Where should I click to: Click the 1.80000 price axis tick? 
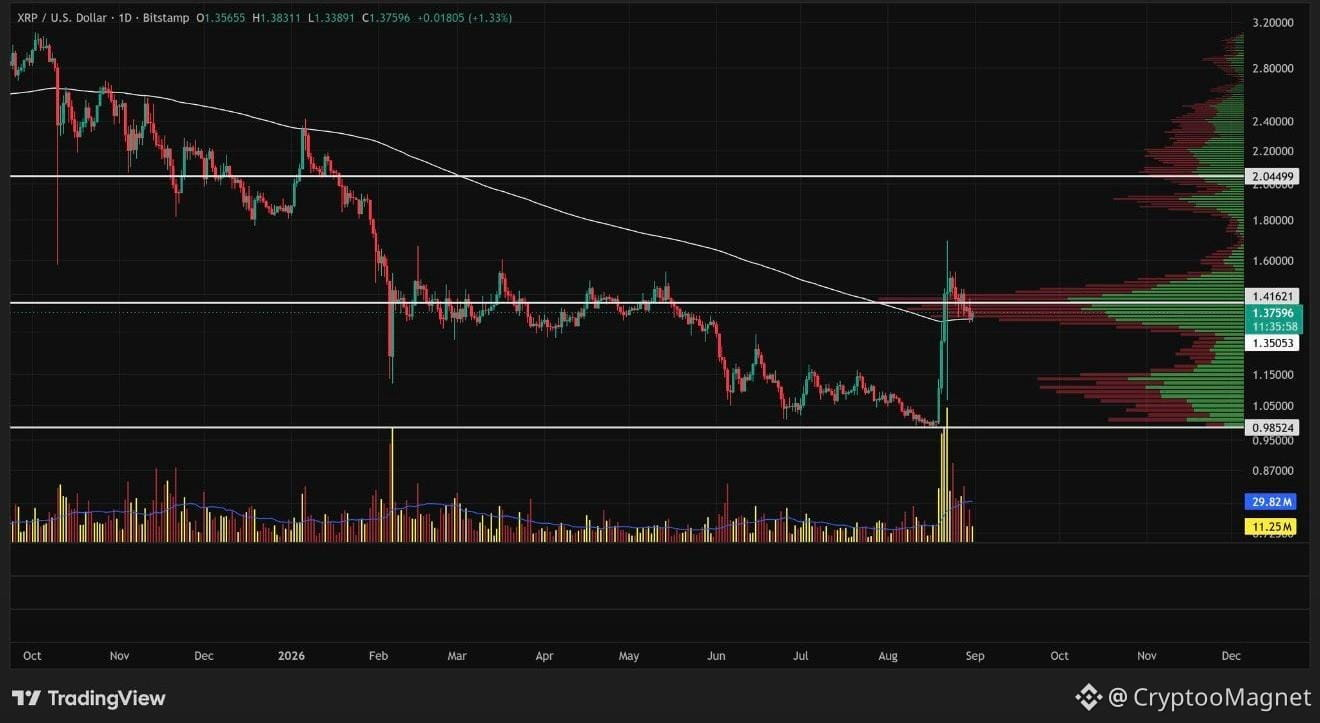(1274, 220)
